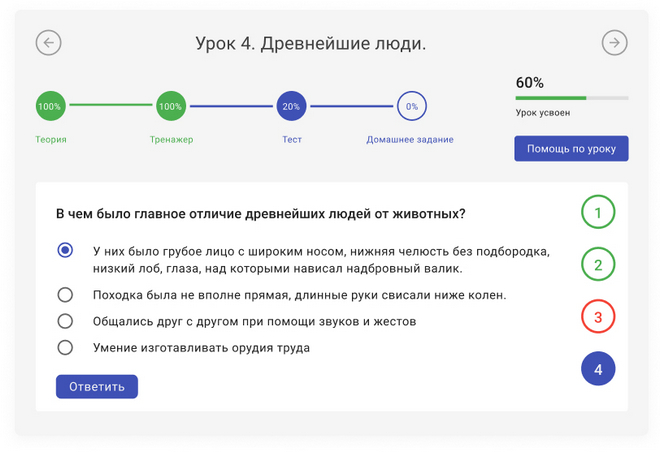Open the Тренажер 100% step circle
Viewport: 660px width, 452px height.
pos(171,106)
